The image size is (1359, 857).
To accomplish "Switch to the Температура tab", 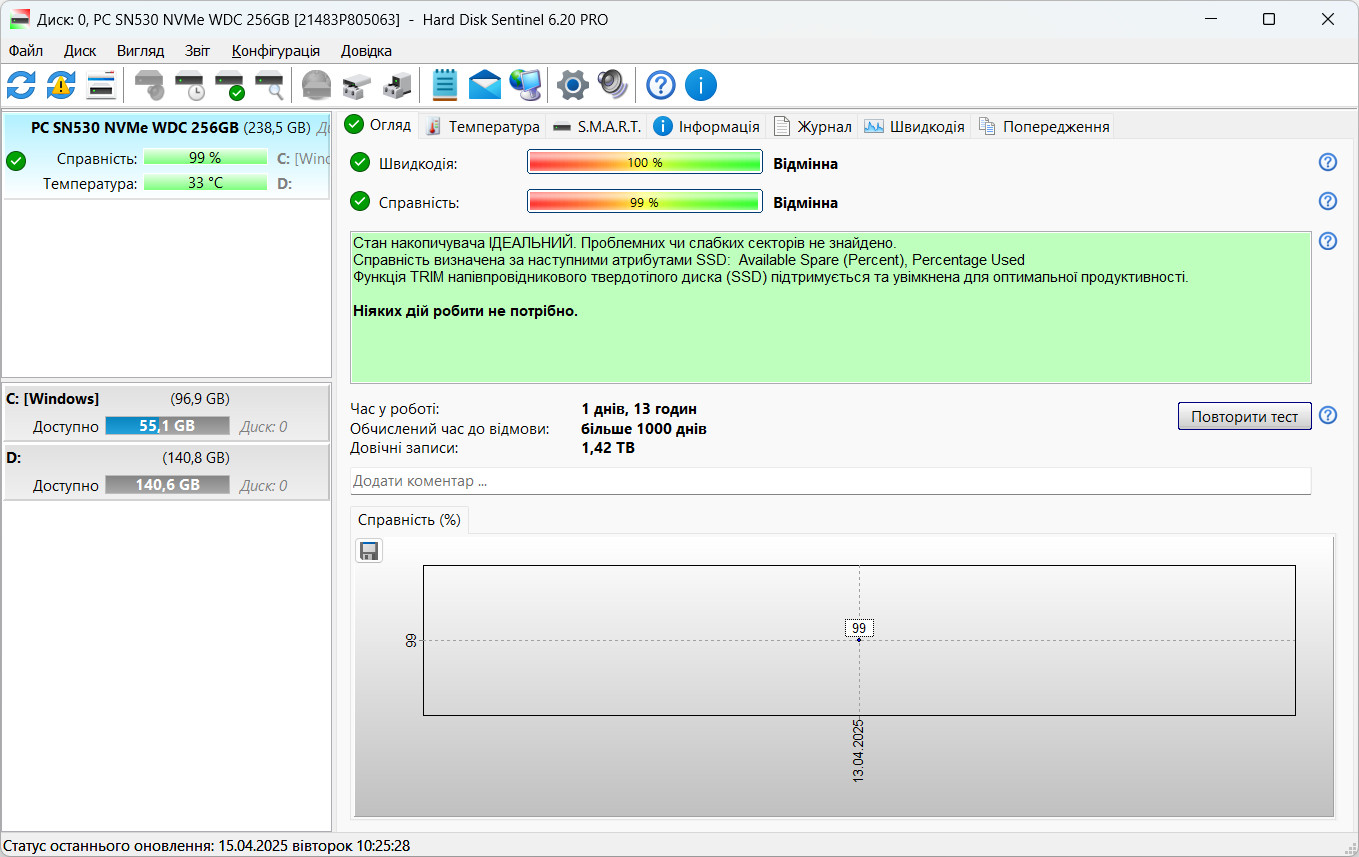I will (482, 126).
